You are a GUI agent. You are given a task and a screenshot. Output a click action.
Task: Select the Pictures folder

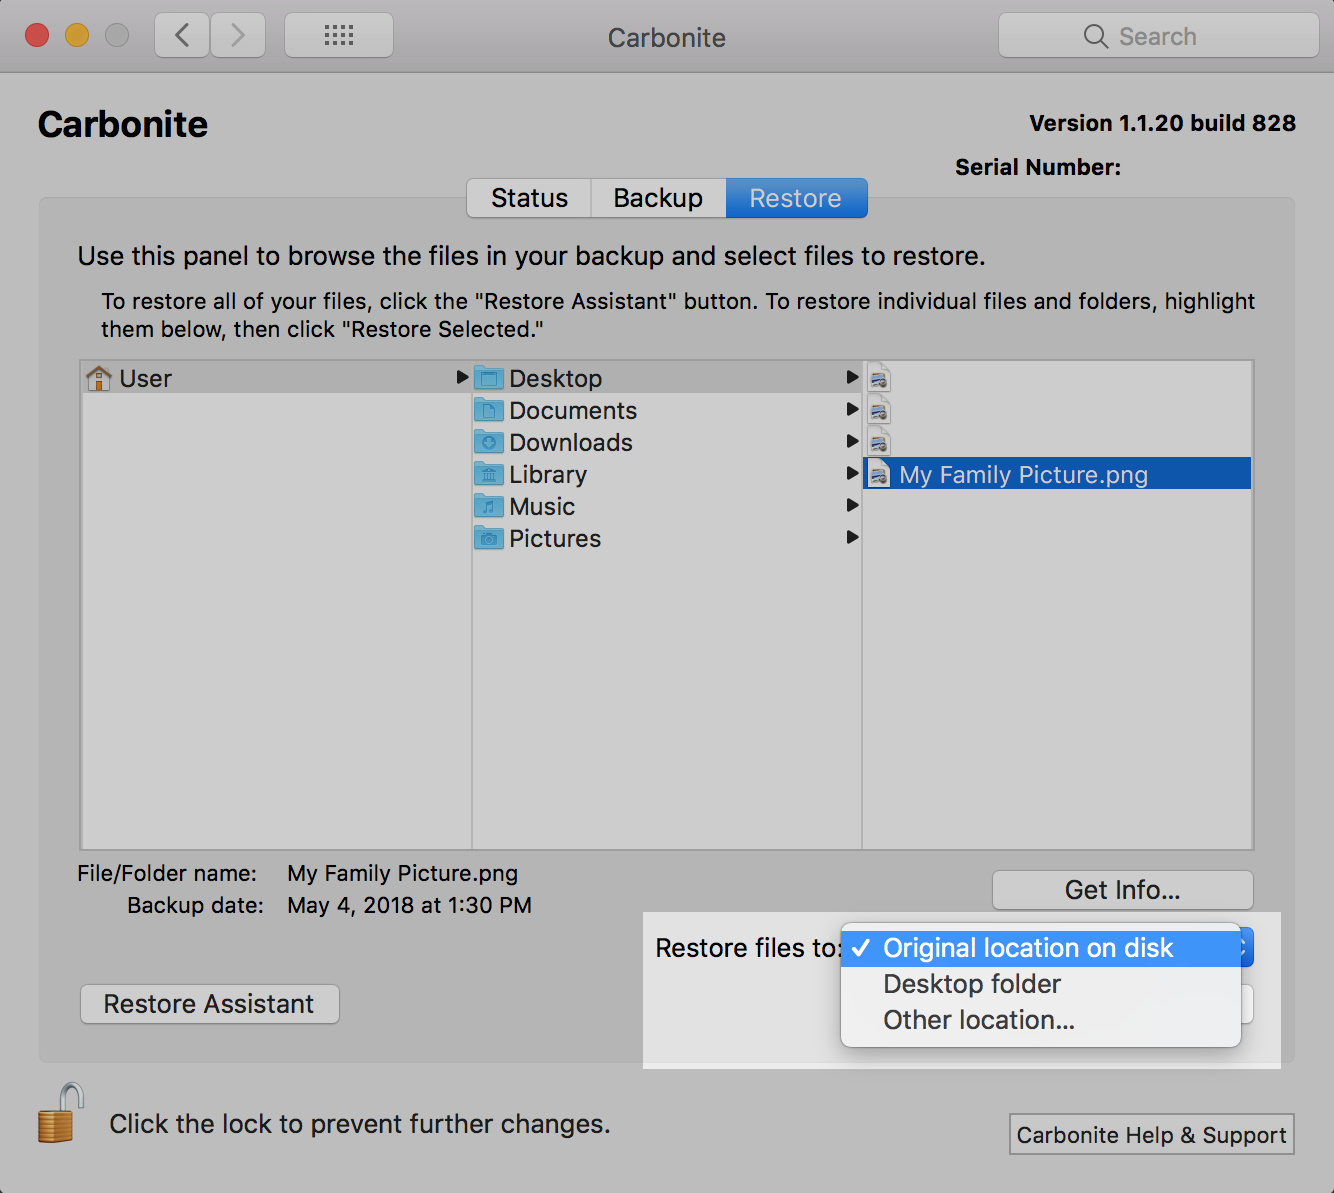(x=555, y=538)
